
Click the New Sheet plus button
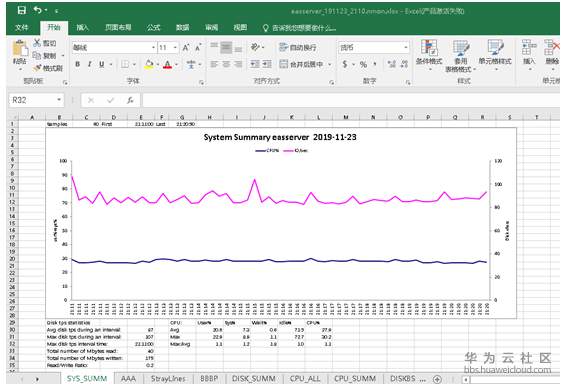point(437,379)
